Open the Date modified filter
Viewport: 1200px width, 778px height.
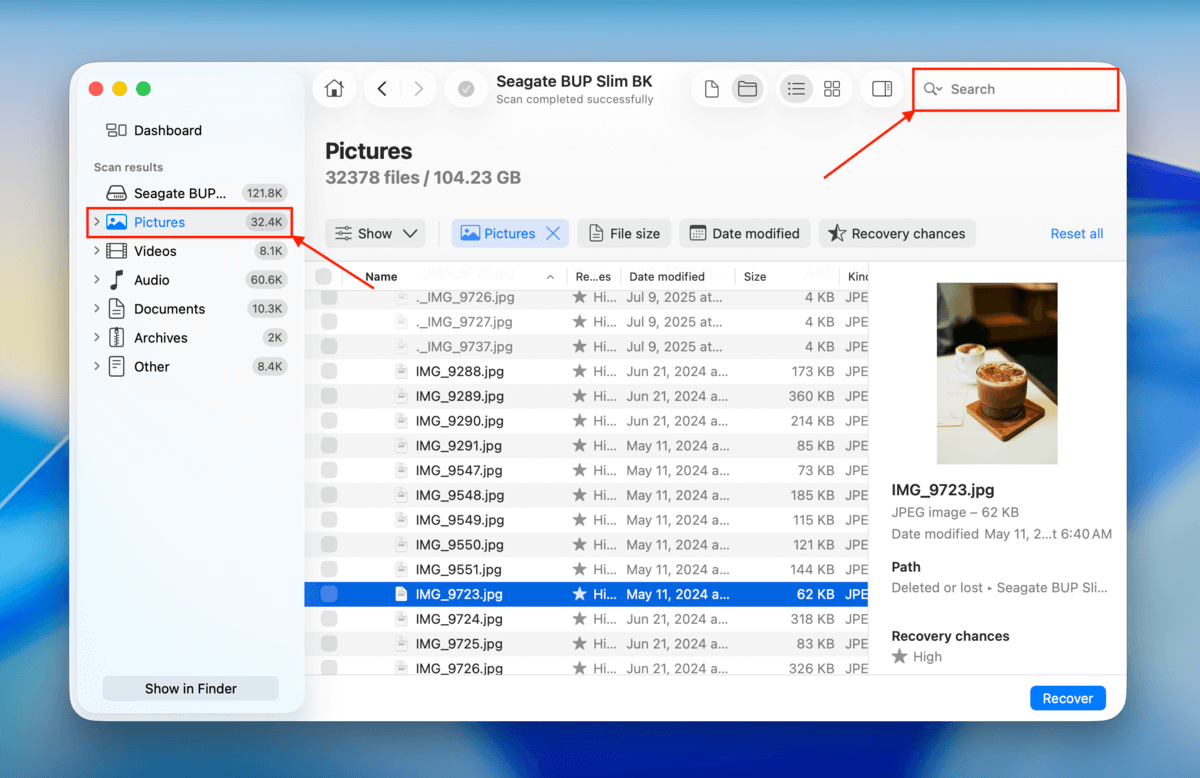744,233
